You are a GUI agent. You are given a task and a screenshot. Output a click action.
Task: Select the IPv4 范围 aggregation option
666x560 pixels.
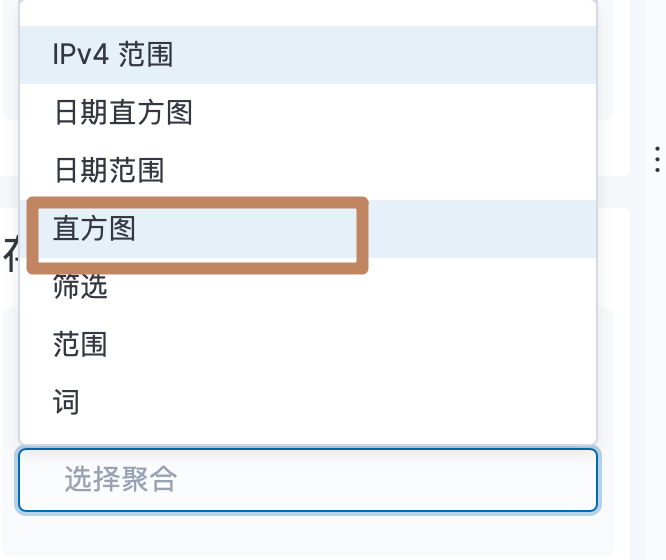(x=308, y=55)
